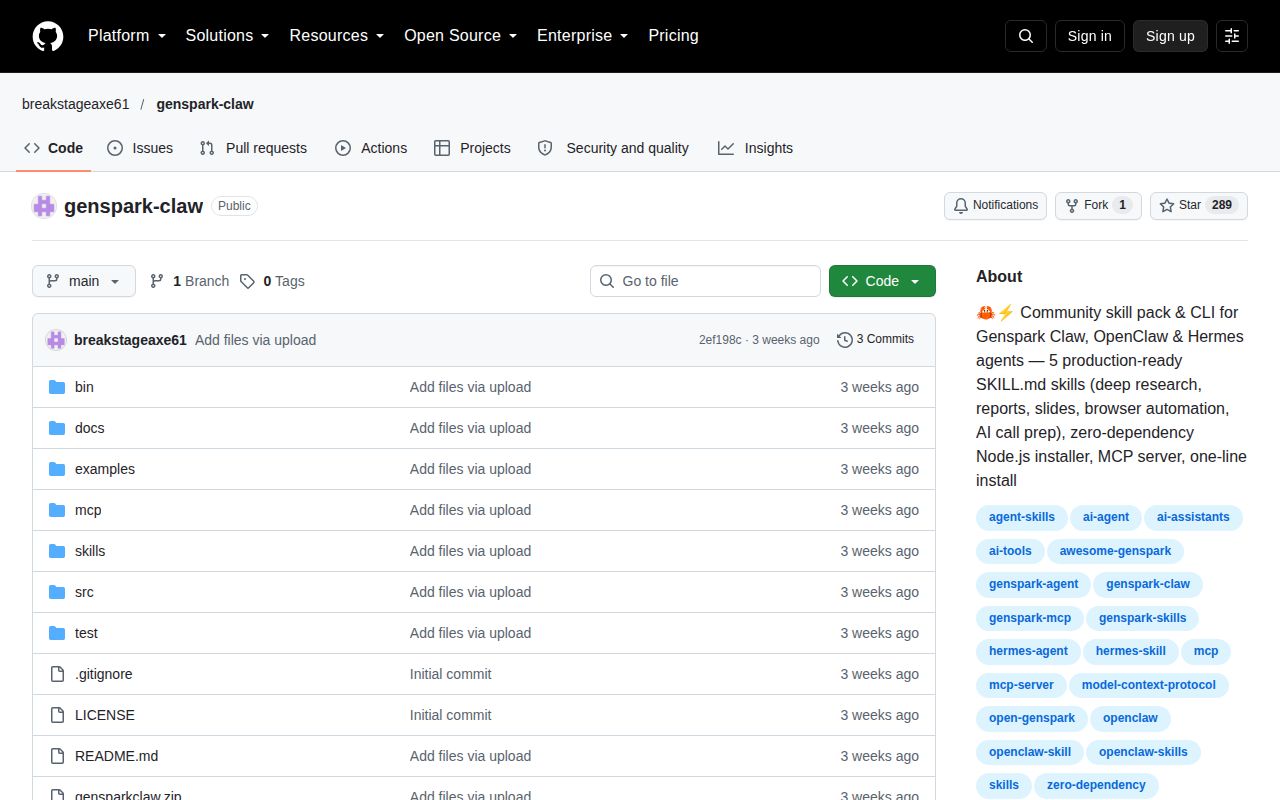Viewport: 1280px width, 800px height.
Task: Click the .gitignore file icon
Action: 57,674
